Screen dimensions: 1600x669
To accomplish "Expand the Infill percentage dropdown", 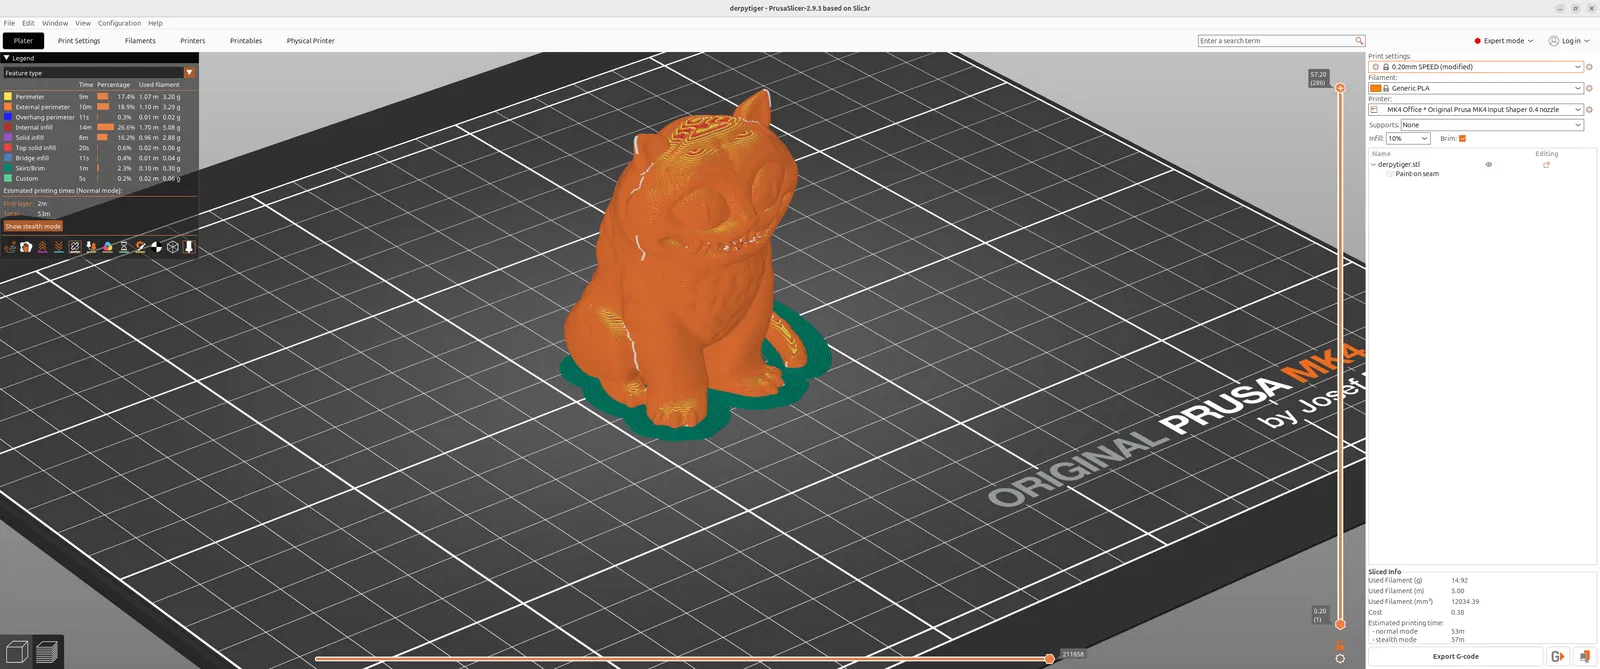I will click(x=1408, y=139).
